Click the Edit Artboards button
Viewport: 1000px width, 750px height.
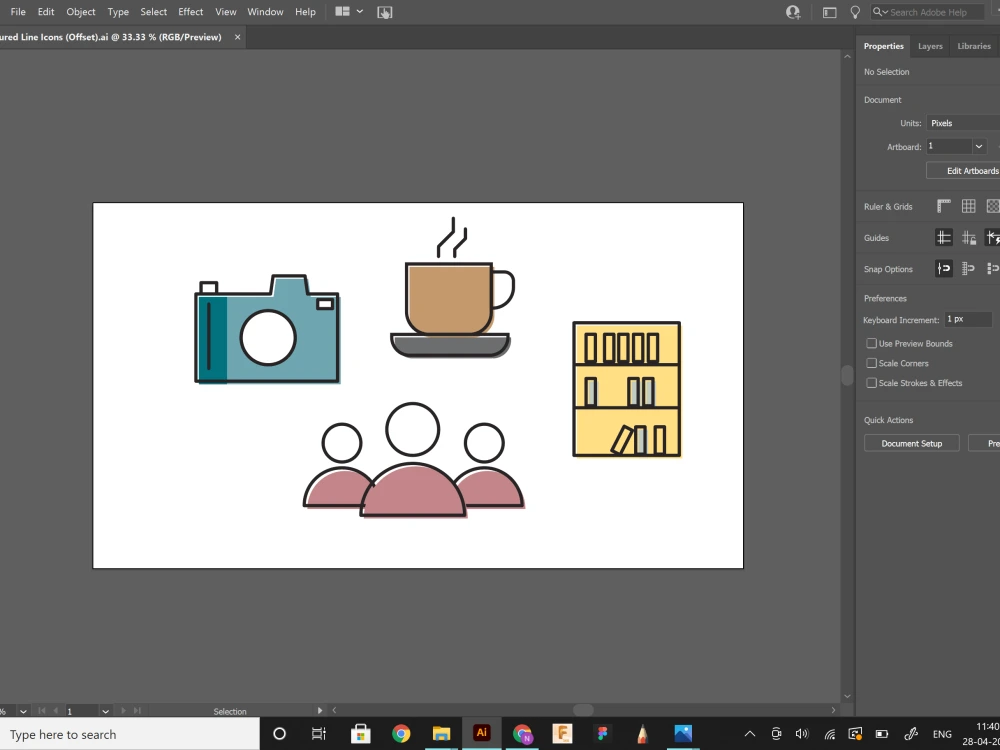[963, 170]
